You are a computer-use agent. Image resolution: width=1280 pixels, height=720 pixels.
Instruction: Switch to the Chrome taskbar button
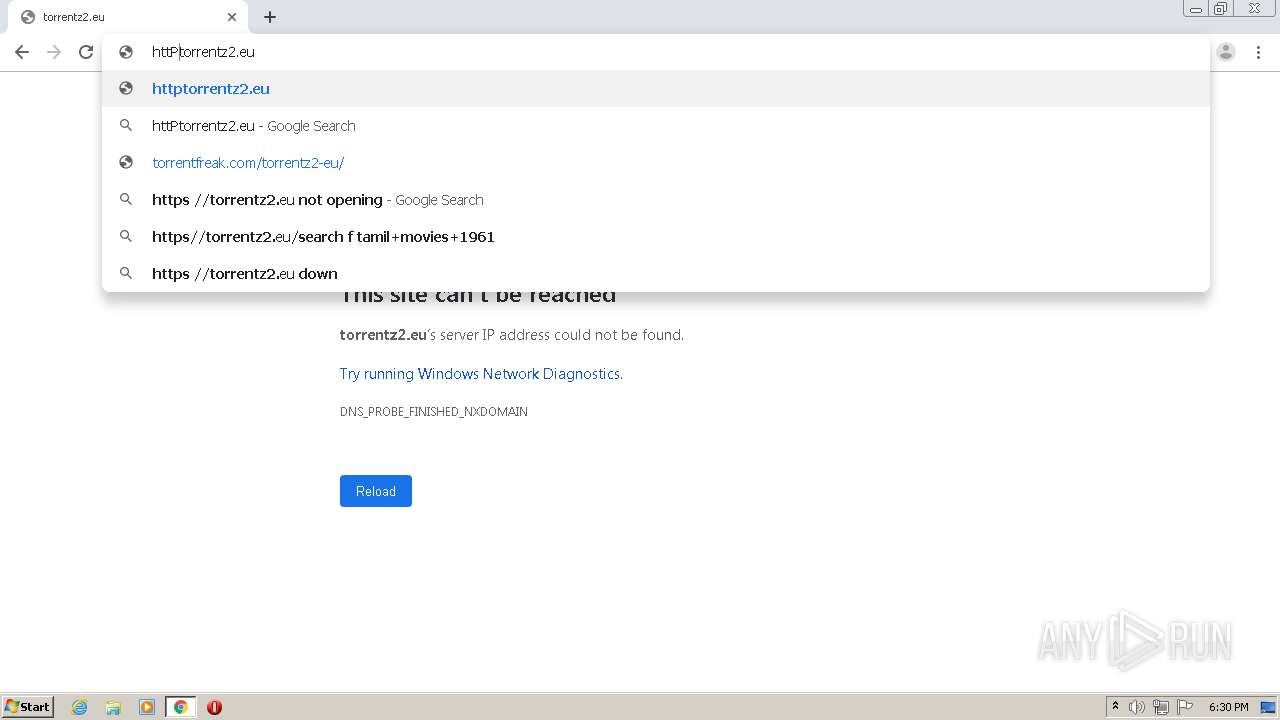pyautogui.click(x=180, y=707)
